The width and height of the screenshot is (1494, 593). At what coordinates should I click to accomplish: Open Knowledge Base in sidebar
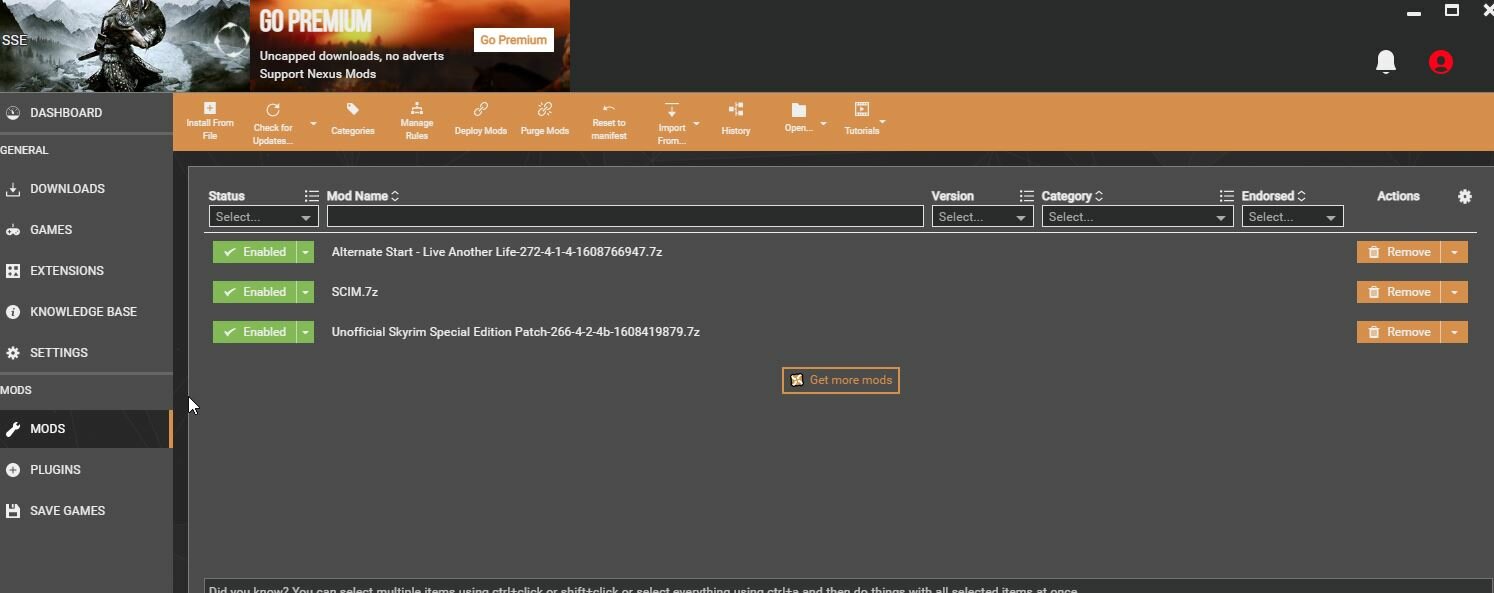(86, 312)
